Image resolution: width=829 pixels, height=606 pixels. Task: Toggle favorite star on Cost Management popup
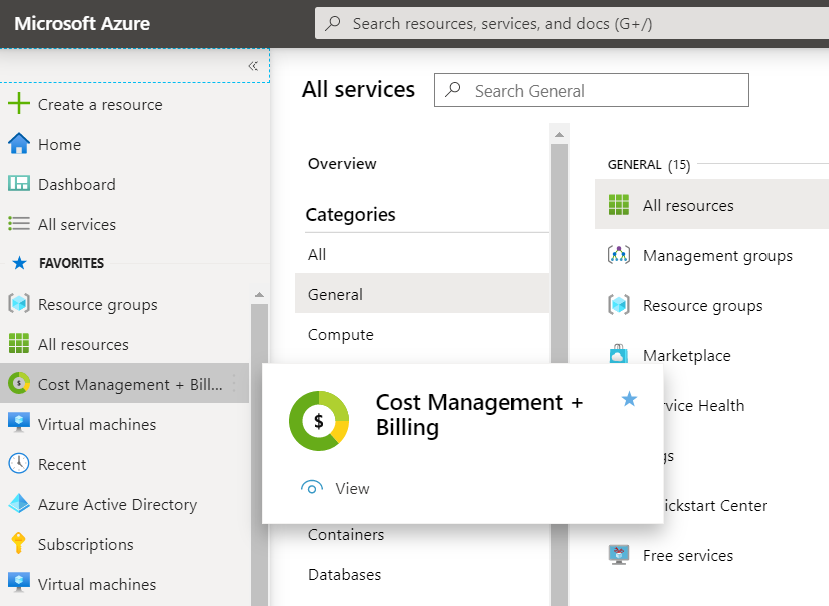coord(629,400)
